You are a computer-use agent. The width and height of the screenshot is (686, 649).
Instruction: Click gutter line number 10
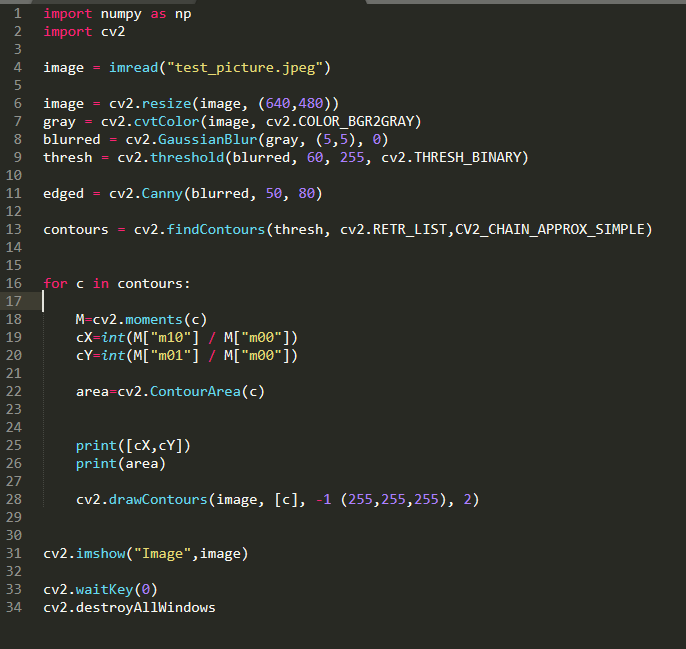pos(14,175)
